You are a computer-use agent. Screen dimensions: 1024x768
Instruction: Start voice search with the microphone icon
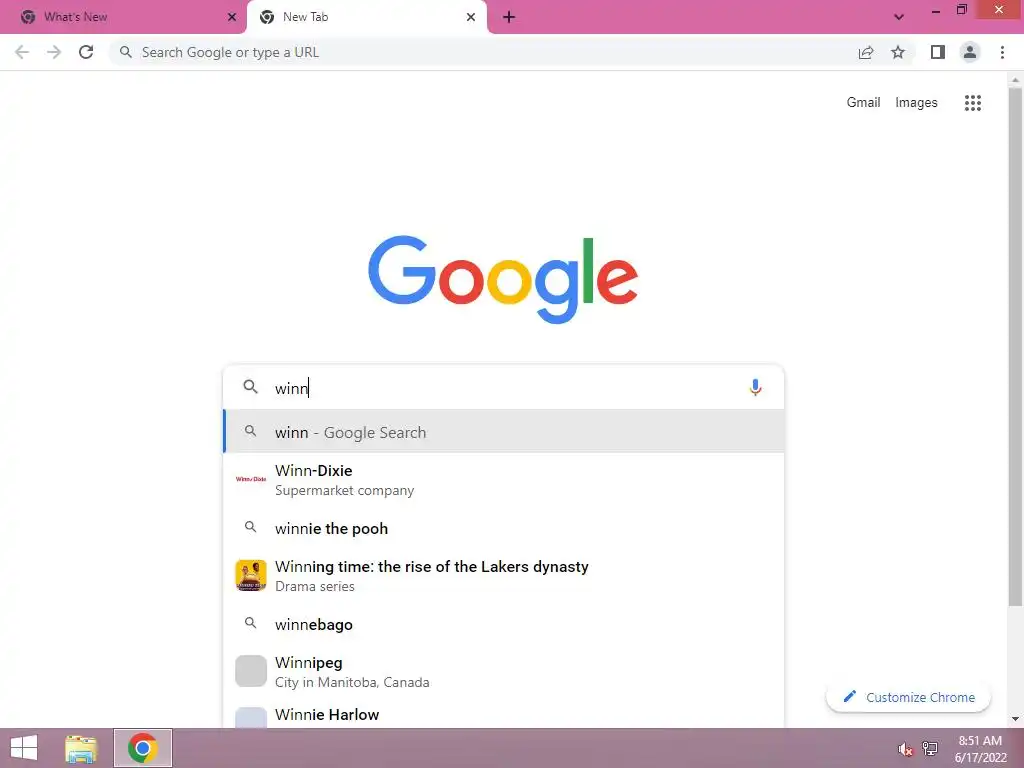pos(755,387)
